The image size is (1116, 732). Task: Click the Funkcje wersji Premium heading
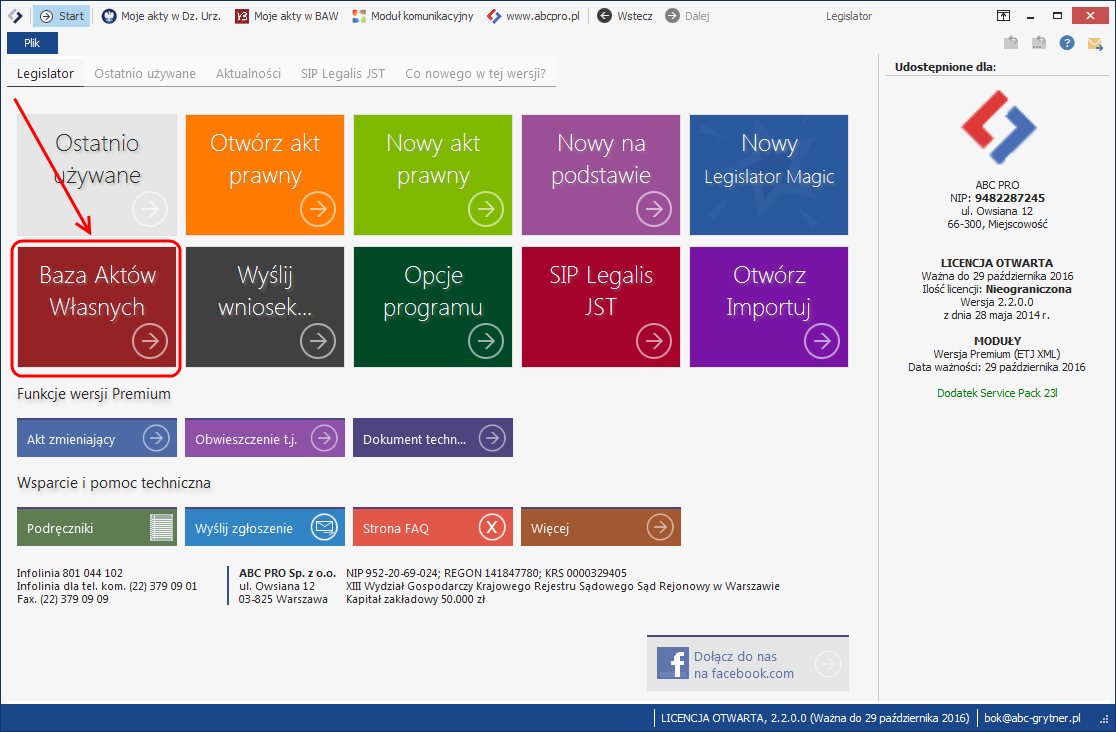click(94, 394)
